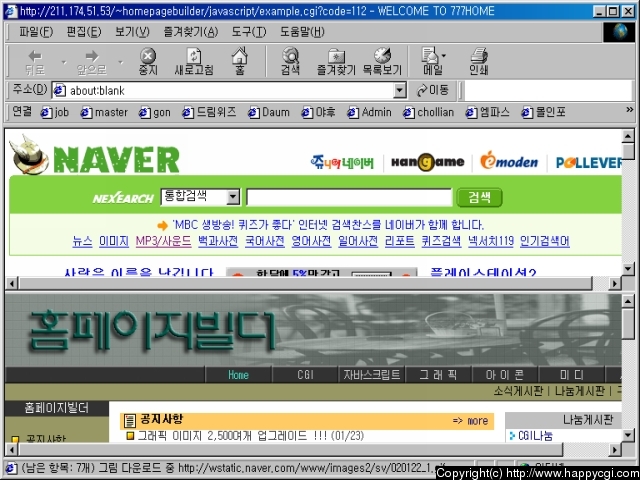Image resolution: width=640 pixels, height=480 pixels.
Task: Click the Forward (앞으로) toolbar button
Action: point(92,62)
